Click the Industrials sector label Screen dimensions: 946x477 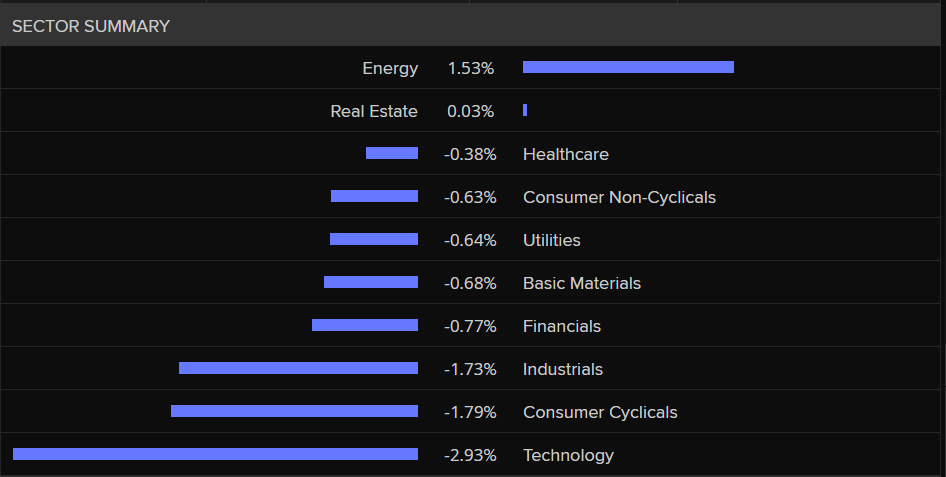coord(562,369)
